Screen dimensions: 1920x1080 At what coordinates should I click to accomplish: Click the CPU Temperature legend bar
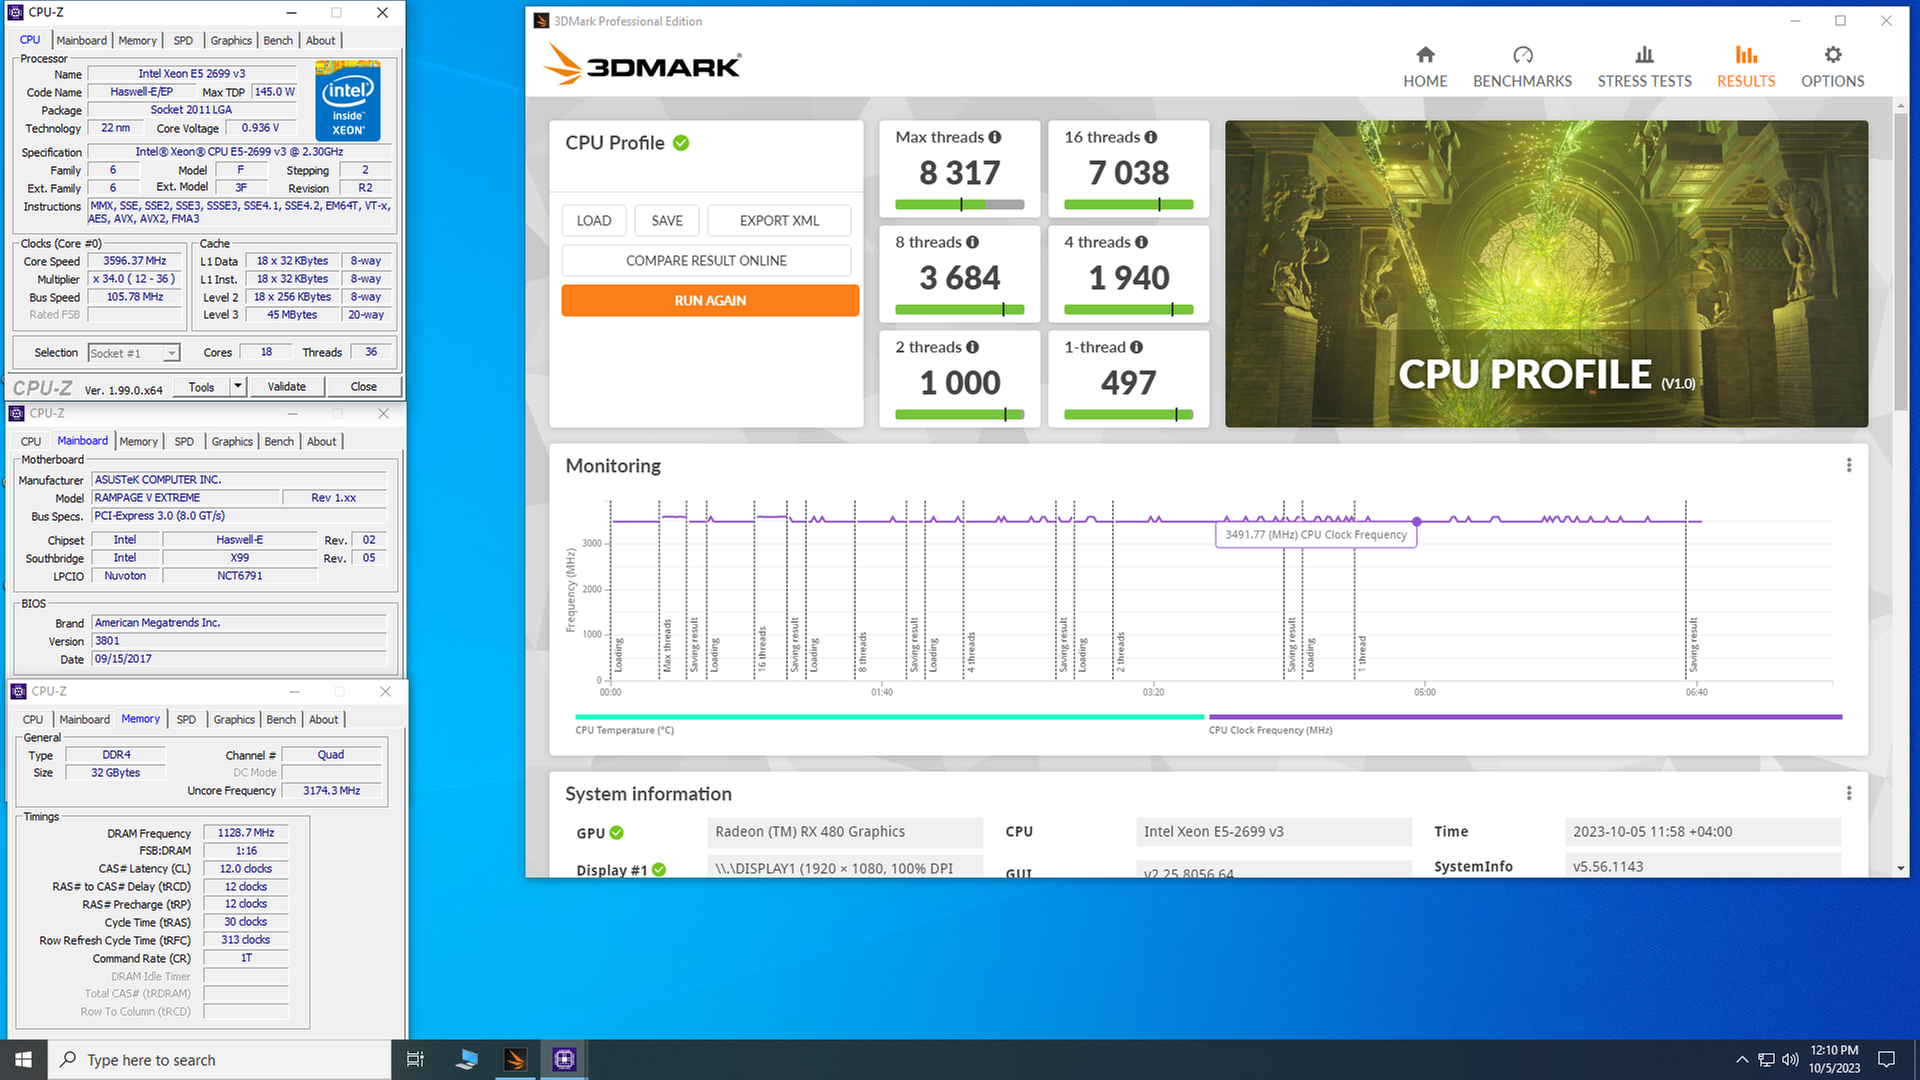(889, 716)
